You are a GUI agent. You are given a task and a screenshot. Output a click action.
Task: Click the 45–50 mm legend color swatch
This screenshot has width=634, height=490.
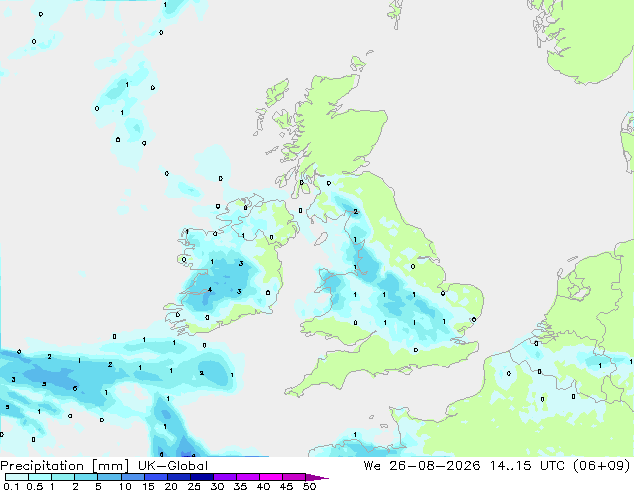(x=294, y=477)
